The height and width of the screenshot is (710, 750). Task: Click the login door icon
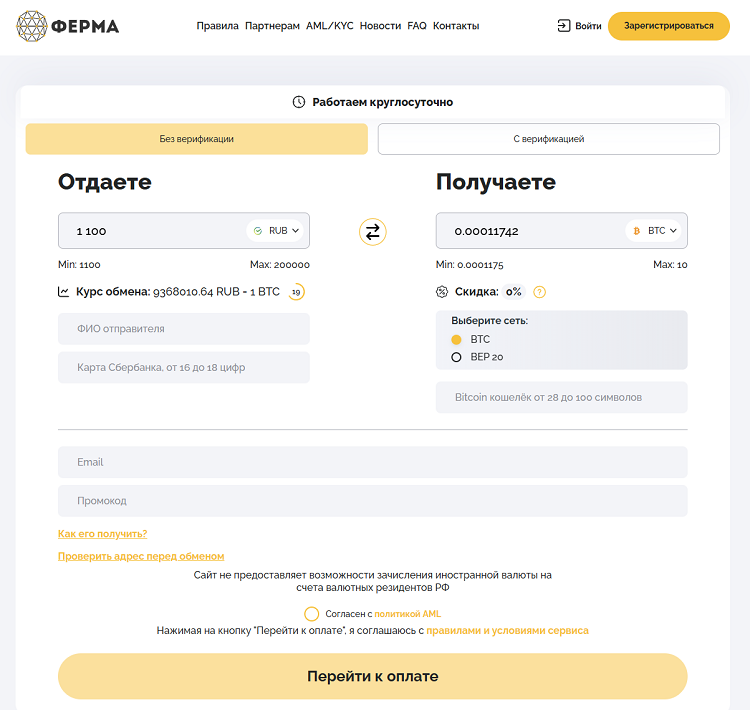coord(564,26)
